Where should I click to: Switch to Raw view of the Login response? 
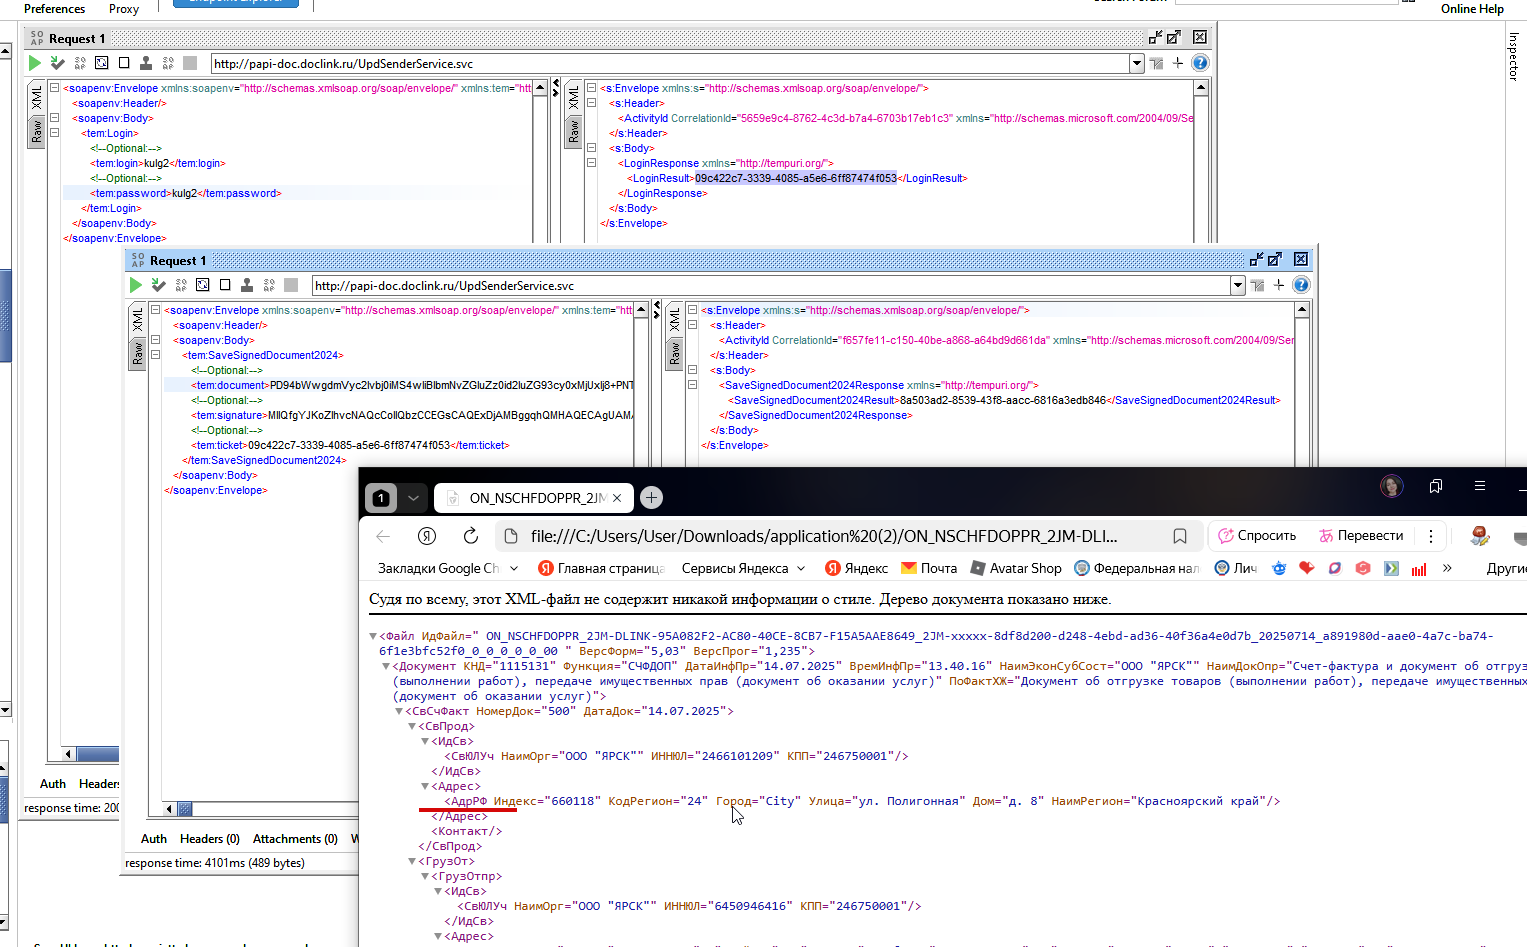(574, 131)
